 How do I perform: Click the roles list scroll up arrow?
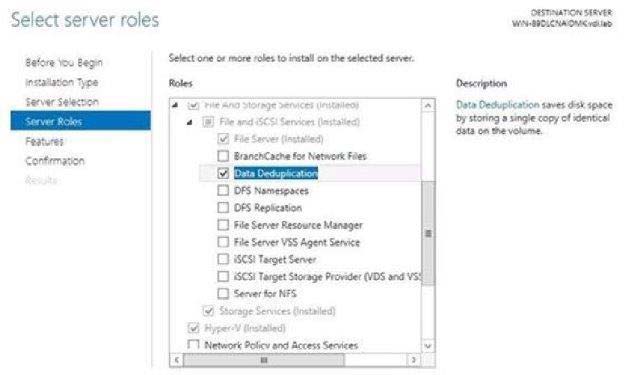pyautogui.click(x=428, y=106)
